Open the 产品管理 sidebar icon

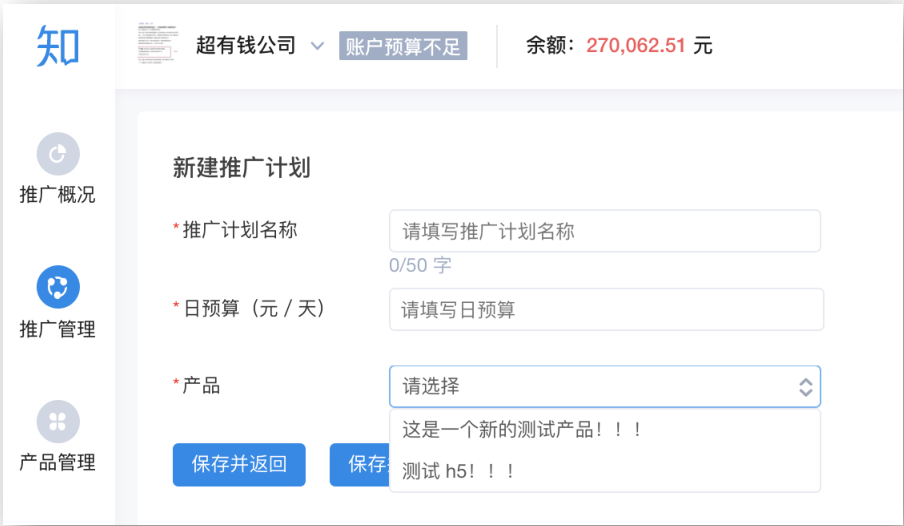(x=58, y=421)
